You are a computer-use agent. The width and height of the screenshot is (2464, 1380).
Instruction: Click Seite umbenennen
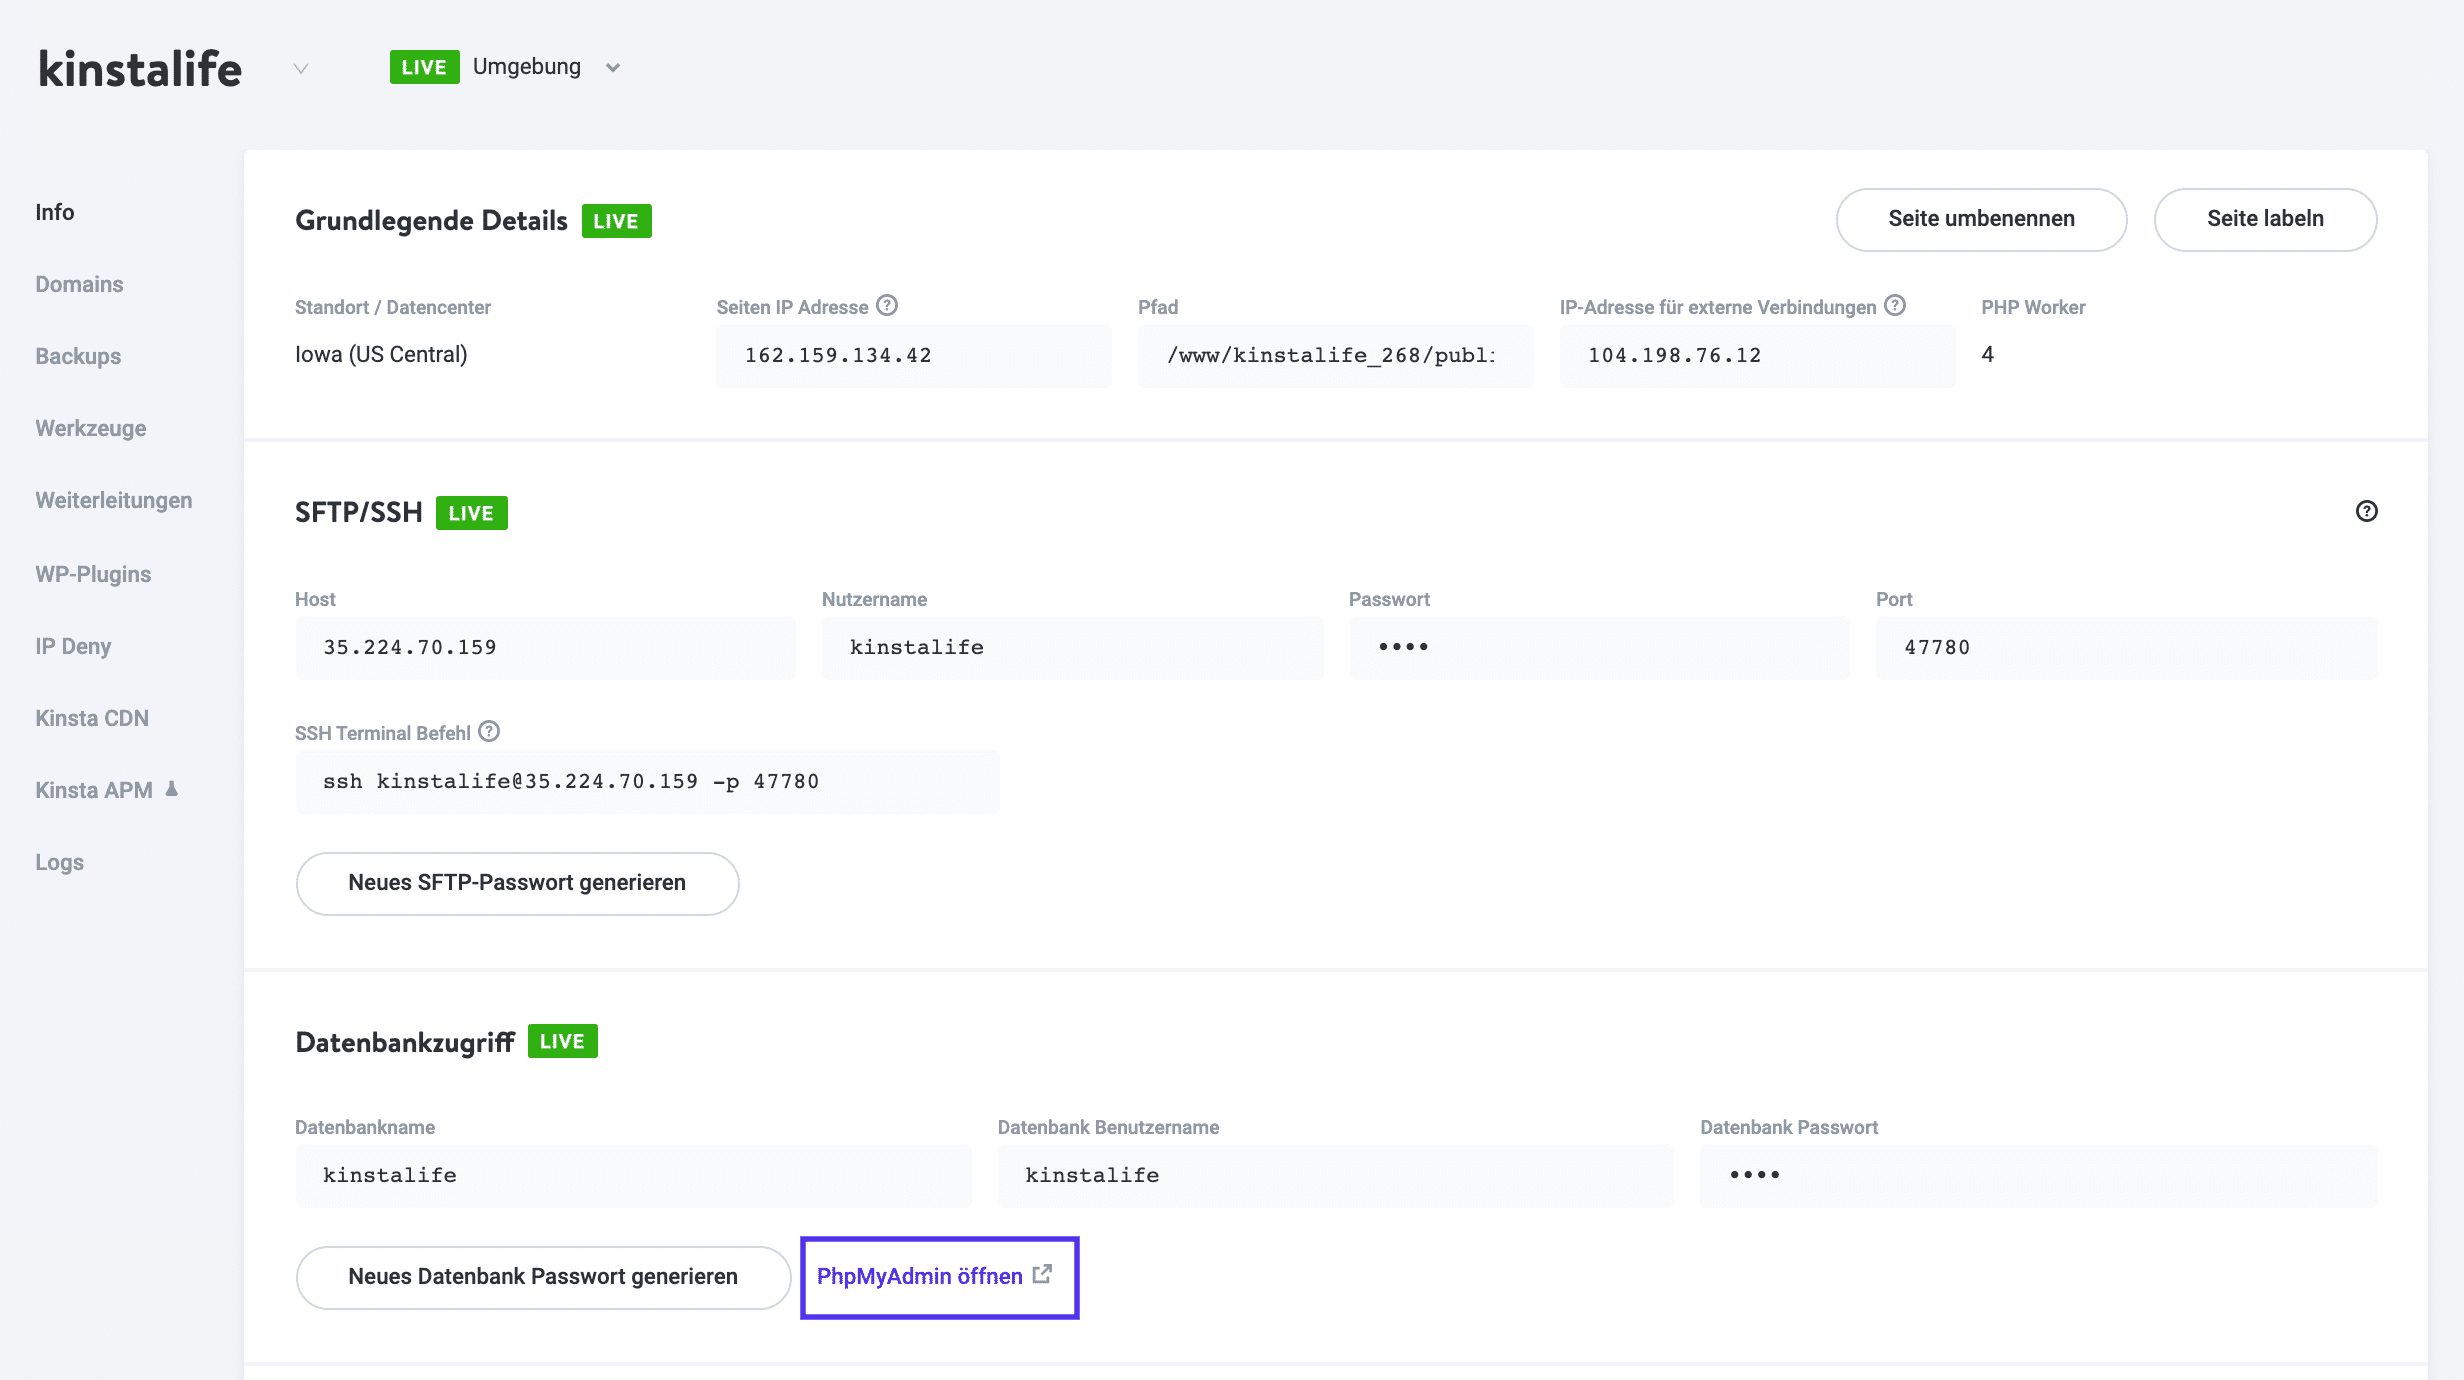pyautogui.click(x=1980, y=219)
